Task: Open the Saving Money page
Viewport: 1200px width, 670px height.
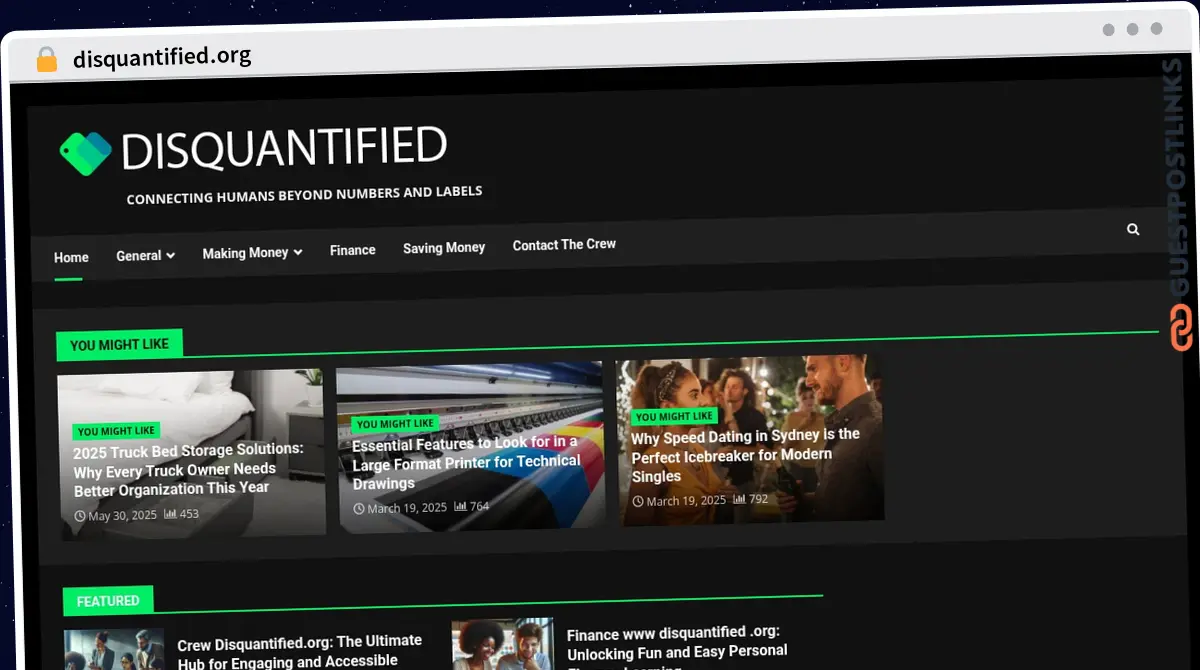Action: 444,247
